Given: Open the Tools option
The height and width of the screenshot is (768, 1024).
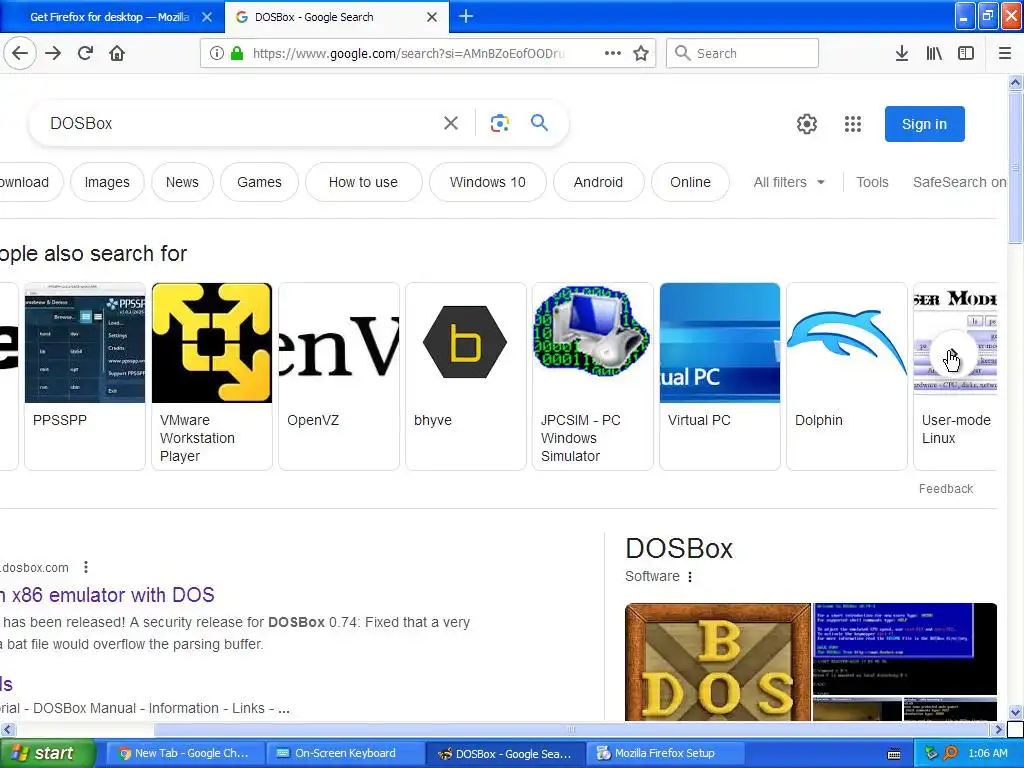Looking at the screenshot, I should click(872, 182).
